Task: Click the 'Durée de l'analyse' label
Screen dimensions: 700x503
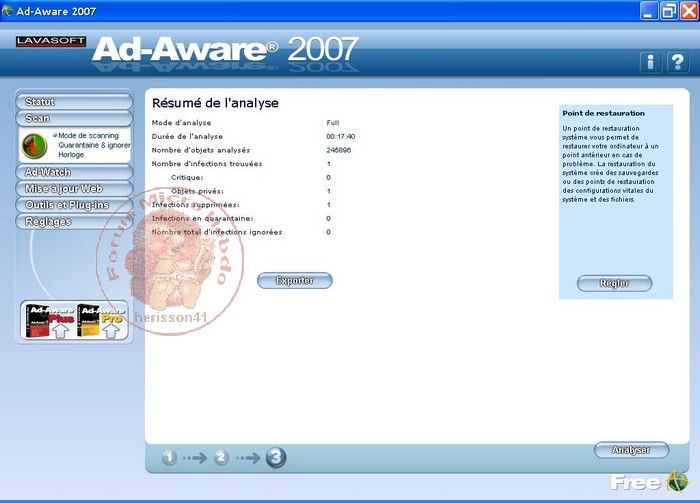Action: pyautogui.click(x=187, y=137)
